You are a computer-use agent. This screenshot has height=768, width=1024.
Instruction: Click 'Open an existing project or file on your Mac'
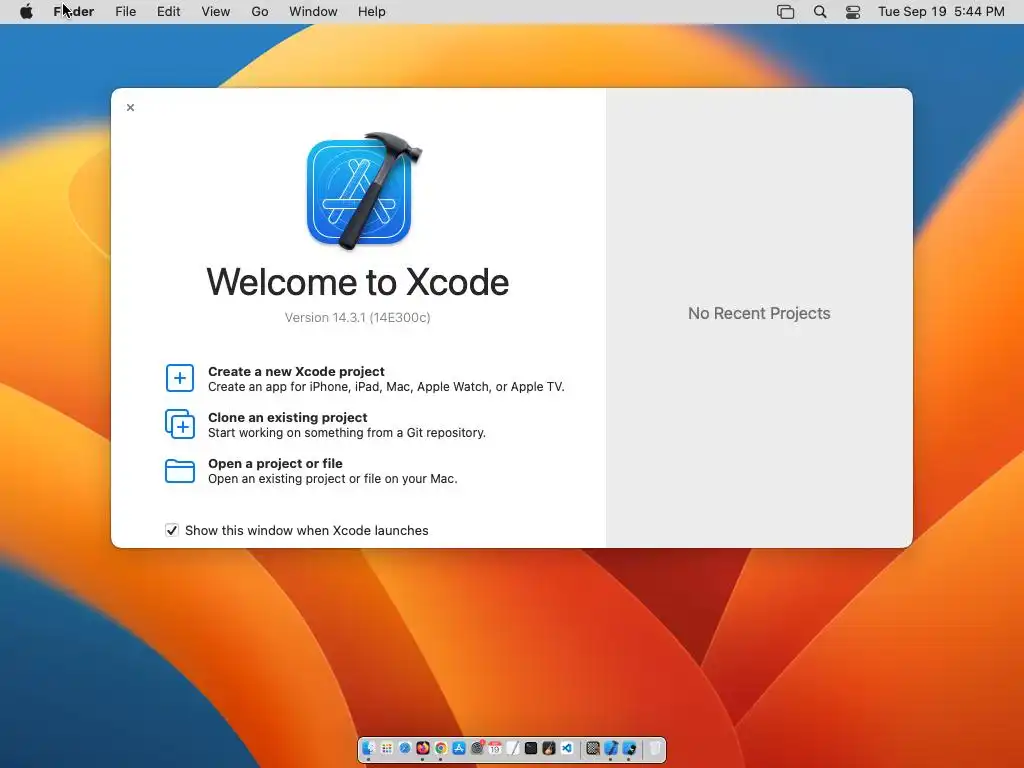(332, 479)
